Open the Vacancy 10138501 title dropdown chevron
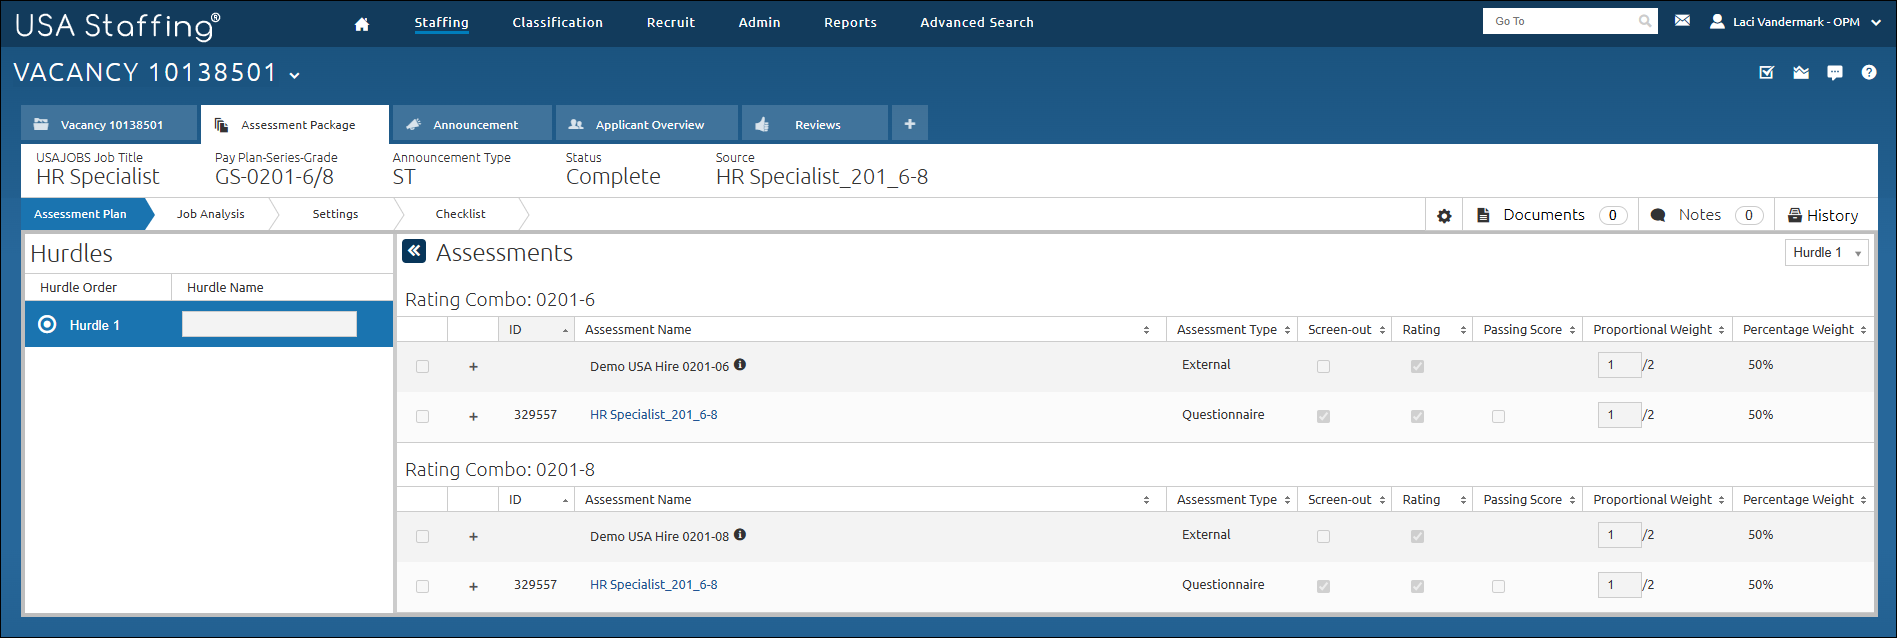Image resolution: width=1897 pixels, height=638 pixels. 295,75
